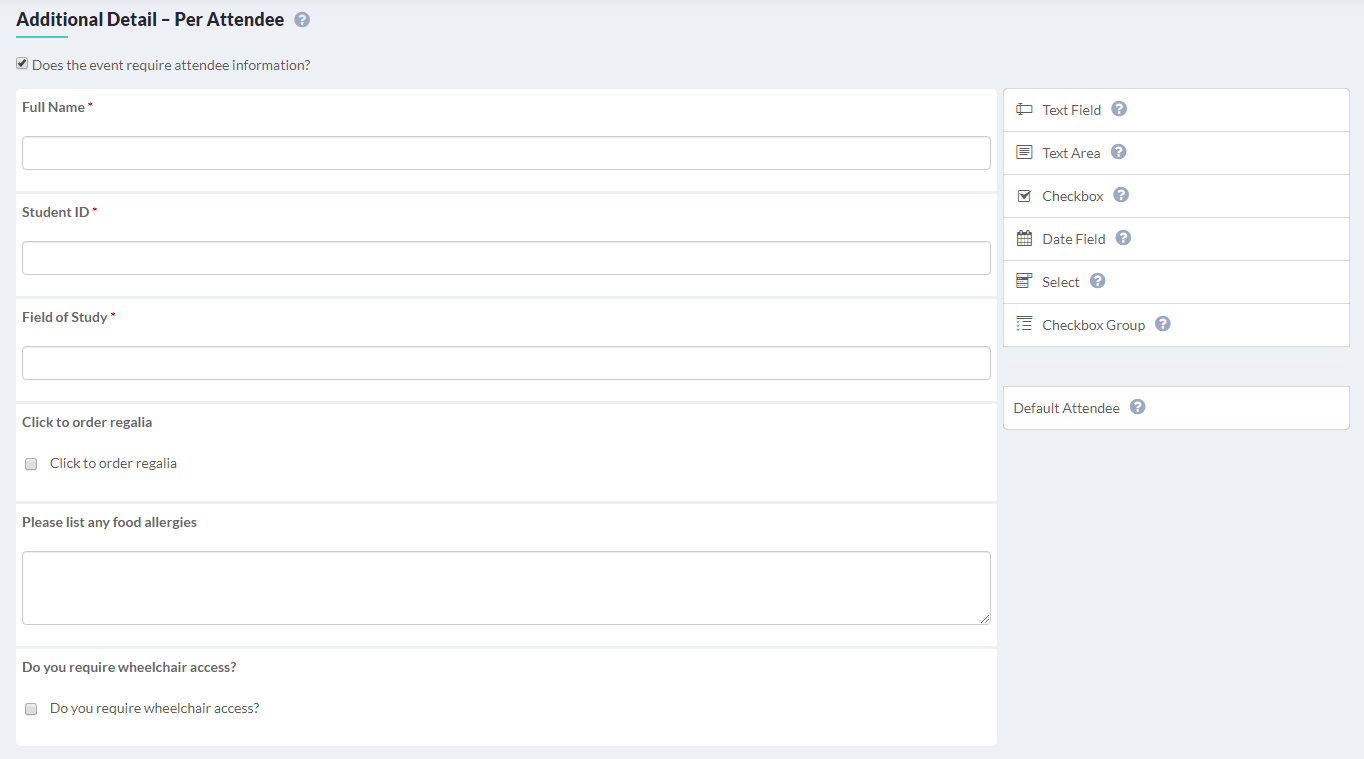Screen dimensions: 1364x759
Task: Open help icon next to Text Area
Action: click(1118, 152)
